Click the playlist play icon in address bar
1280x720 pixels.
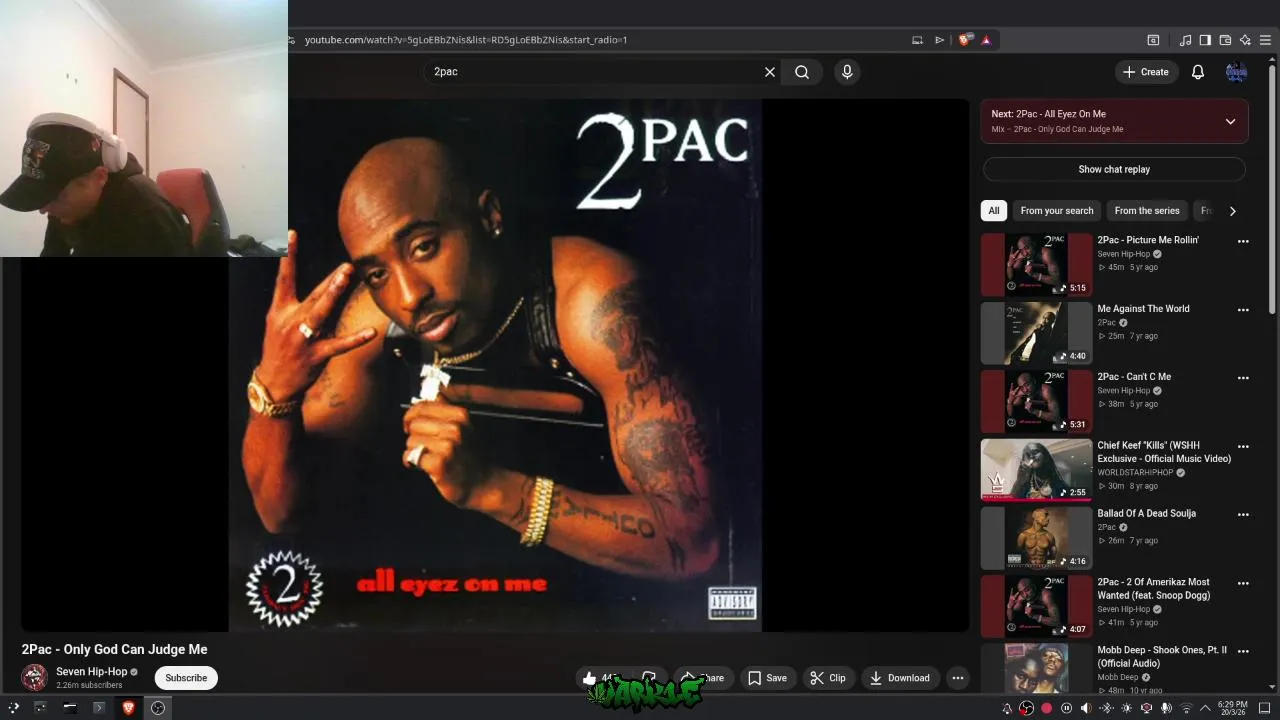939,40
